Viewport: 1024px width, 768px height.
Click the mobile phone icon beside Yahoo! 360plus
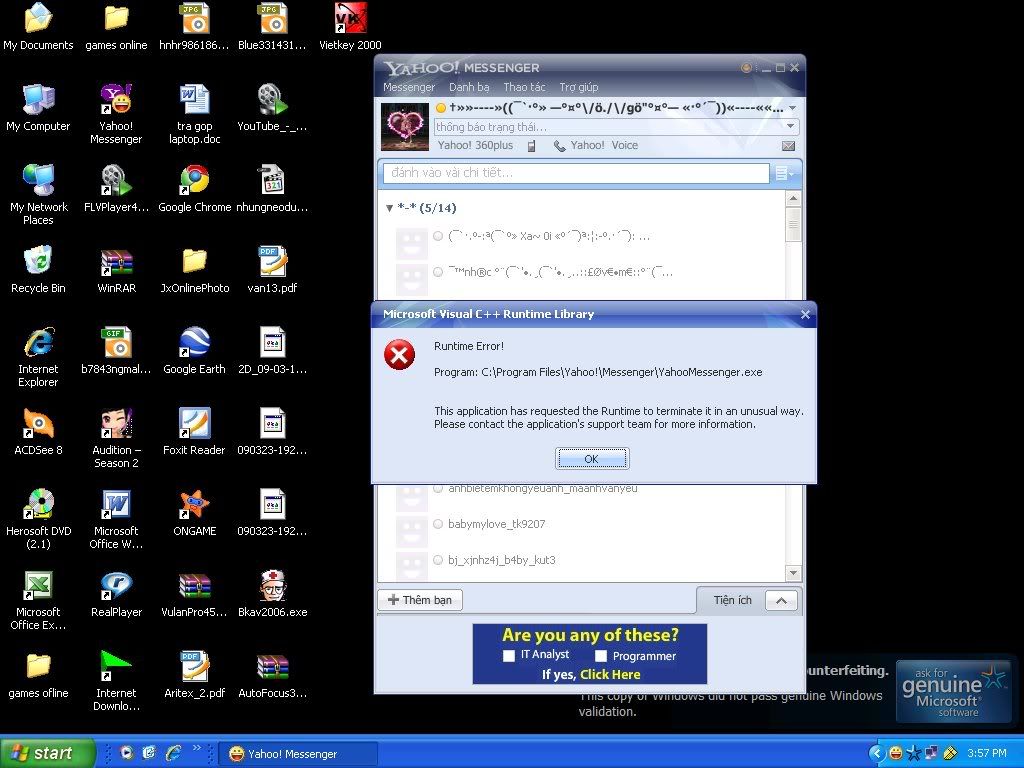532,146
